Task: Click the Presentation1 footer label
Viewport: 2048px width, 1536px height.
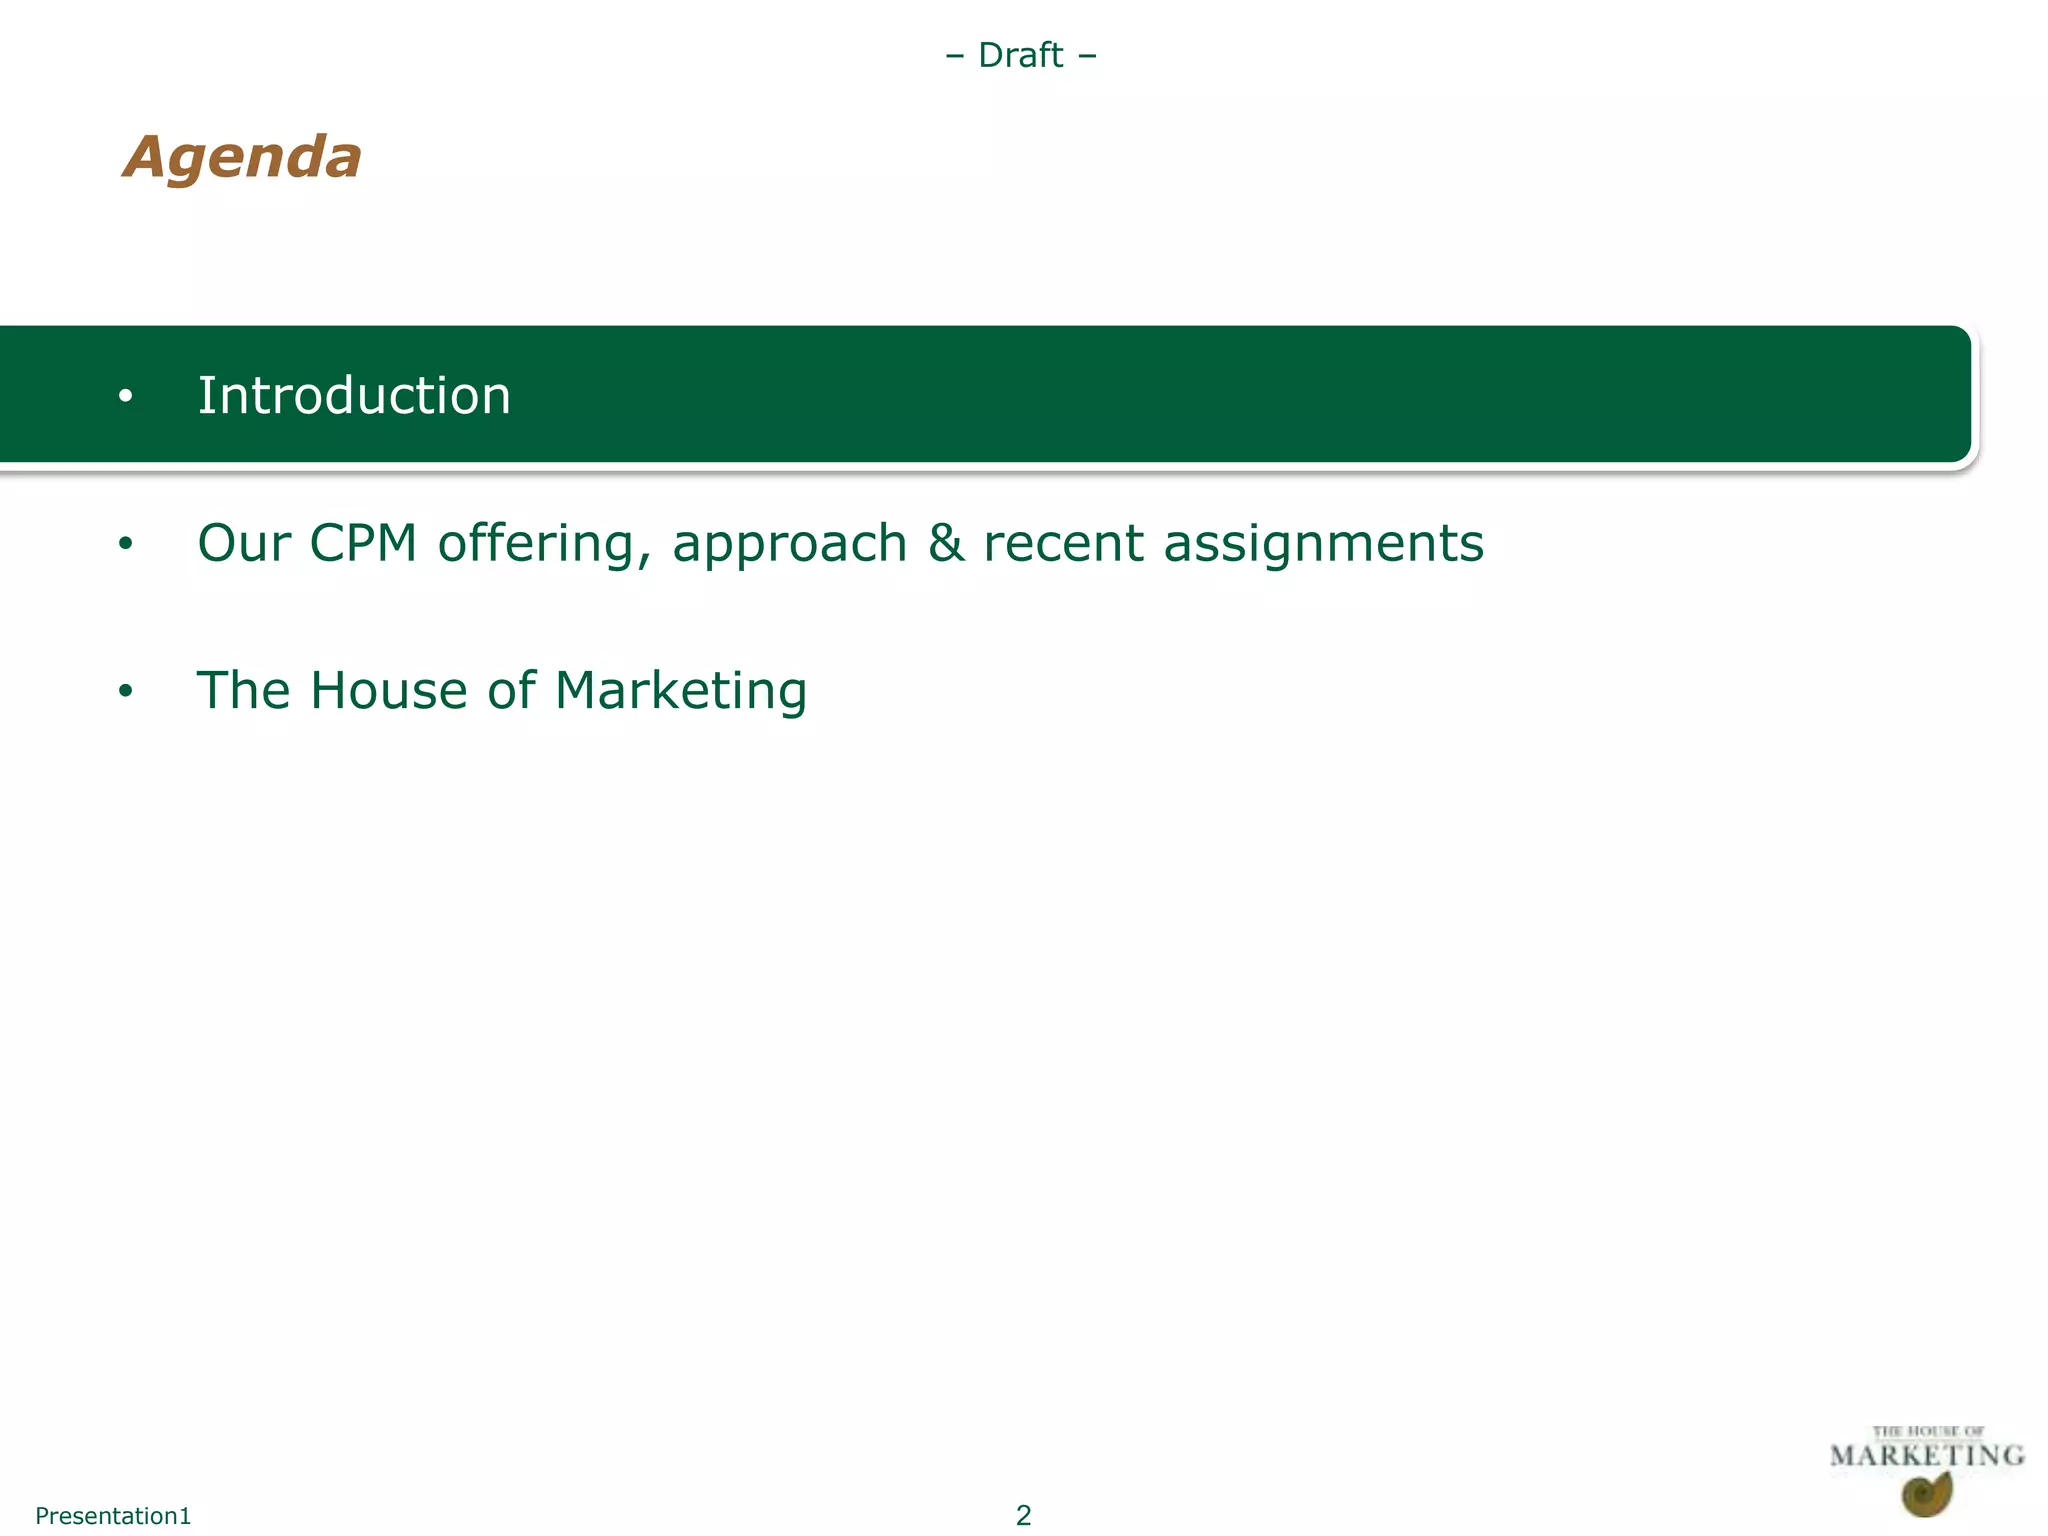Action: point(113,1516)
